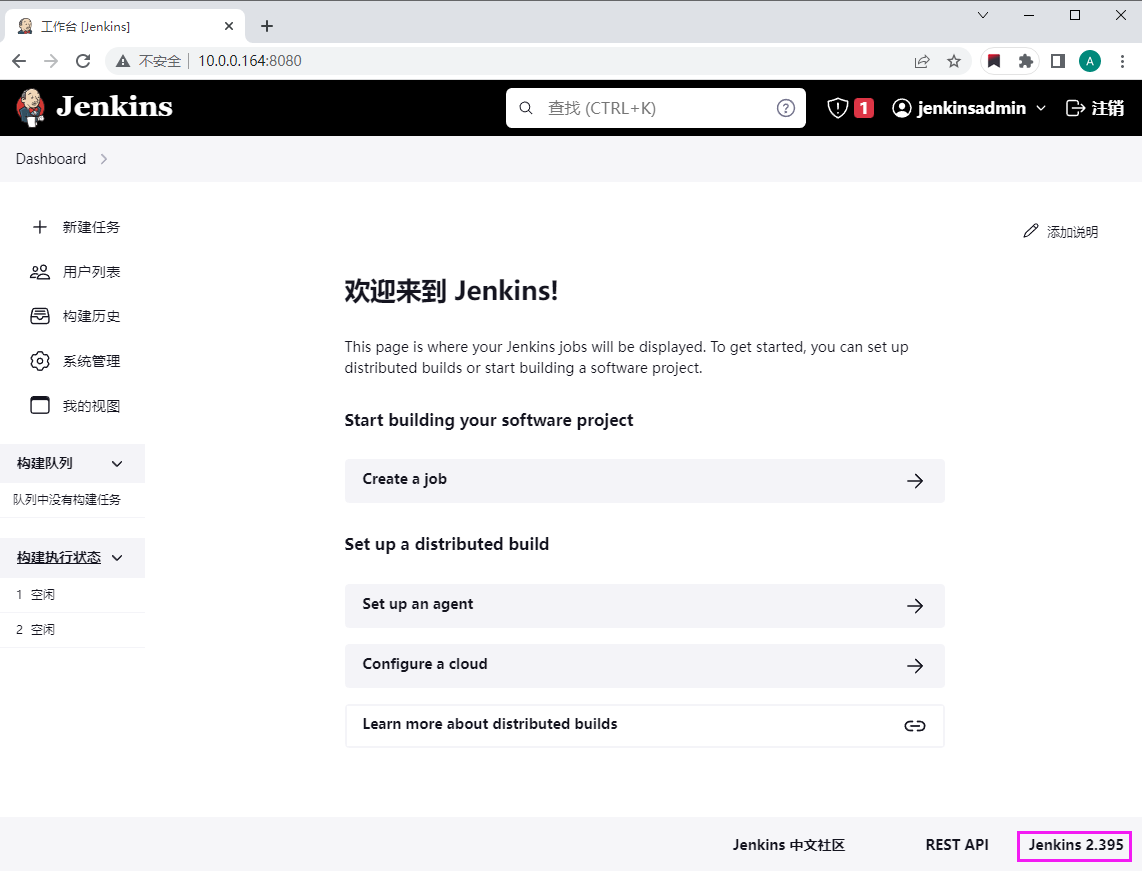Open the security warning shield icon
Screen dimensions: 1142x871
[x=838, y=108]
